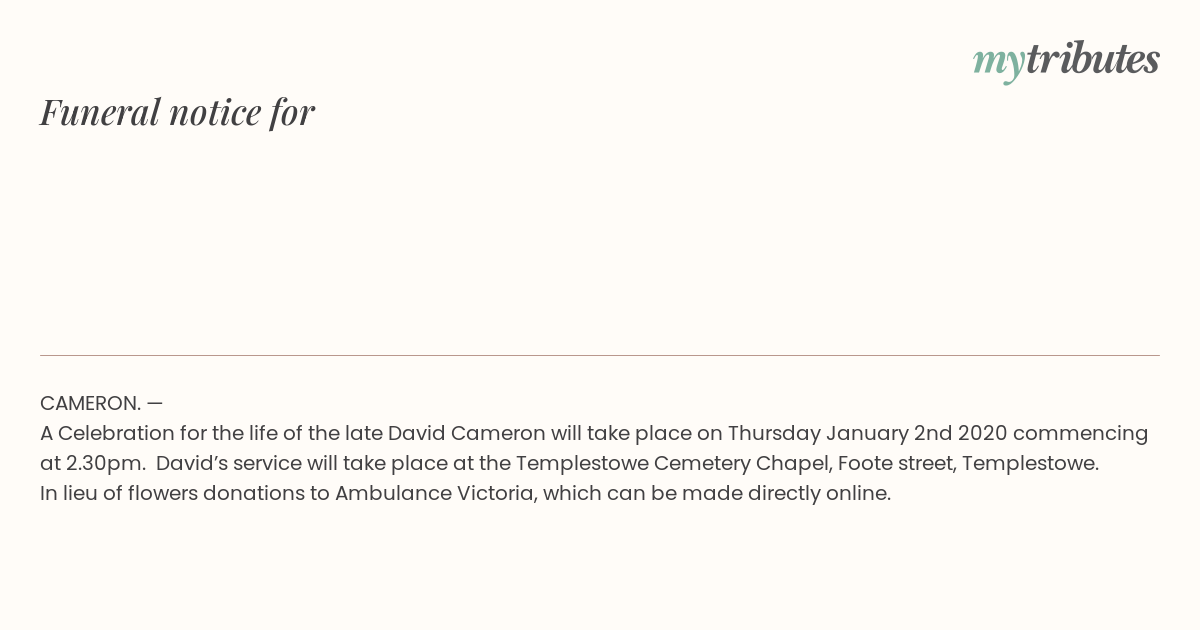Click the final "Templestowe." suburb word
Screen dimensions: 1200x630
[1030, 463]
